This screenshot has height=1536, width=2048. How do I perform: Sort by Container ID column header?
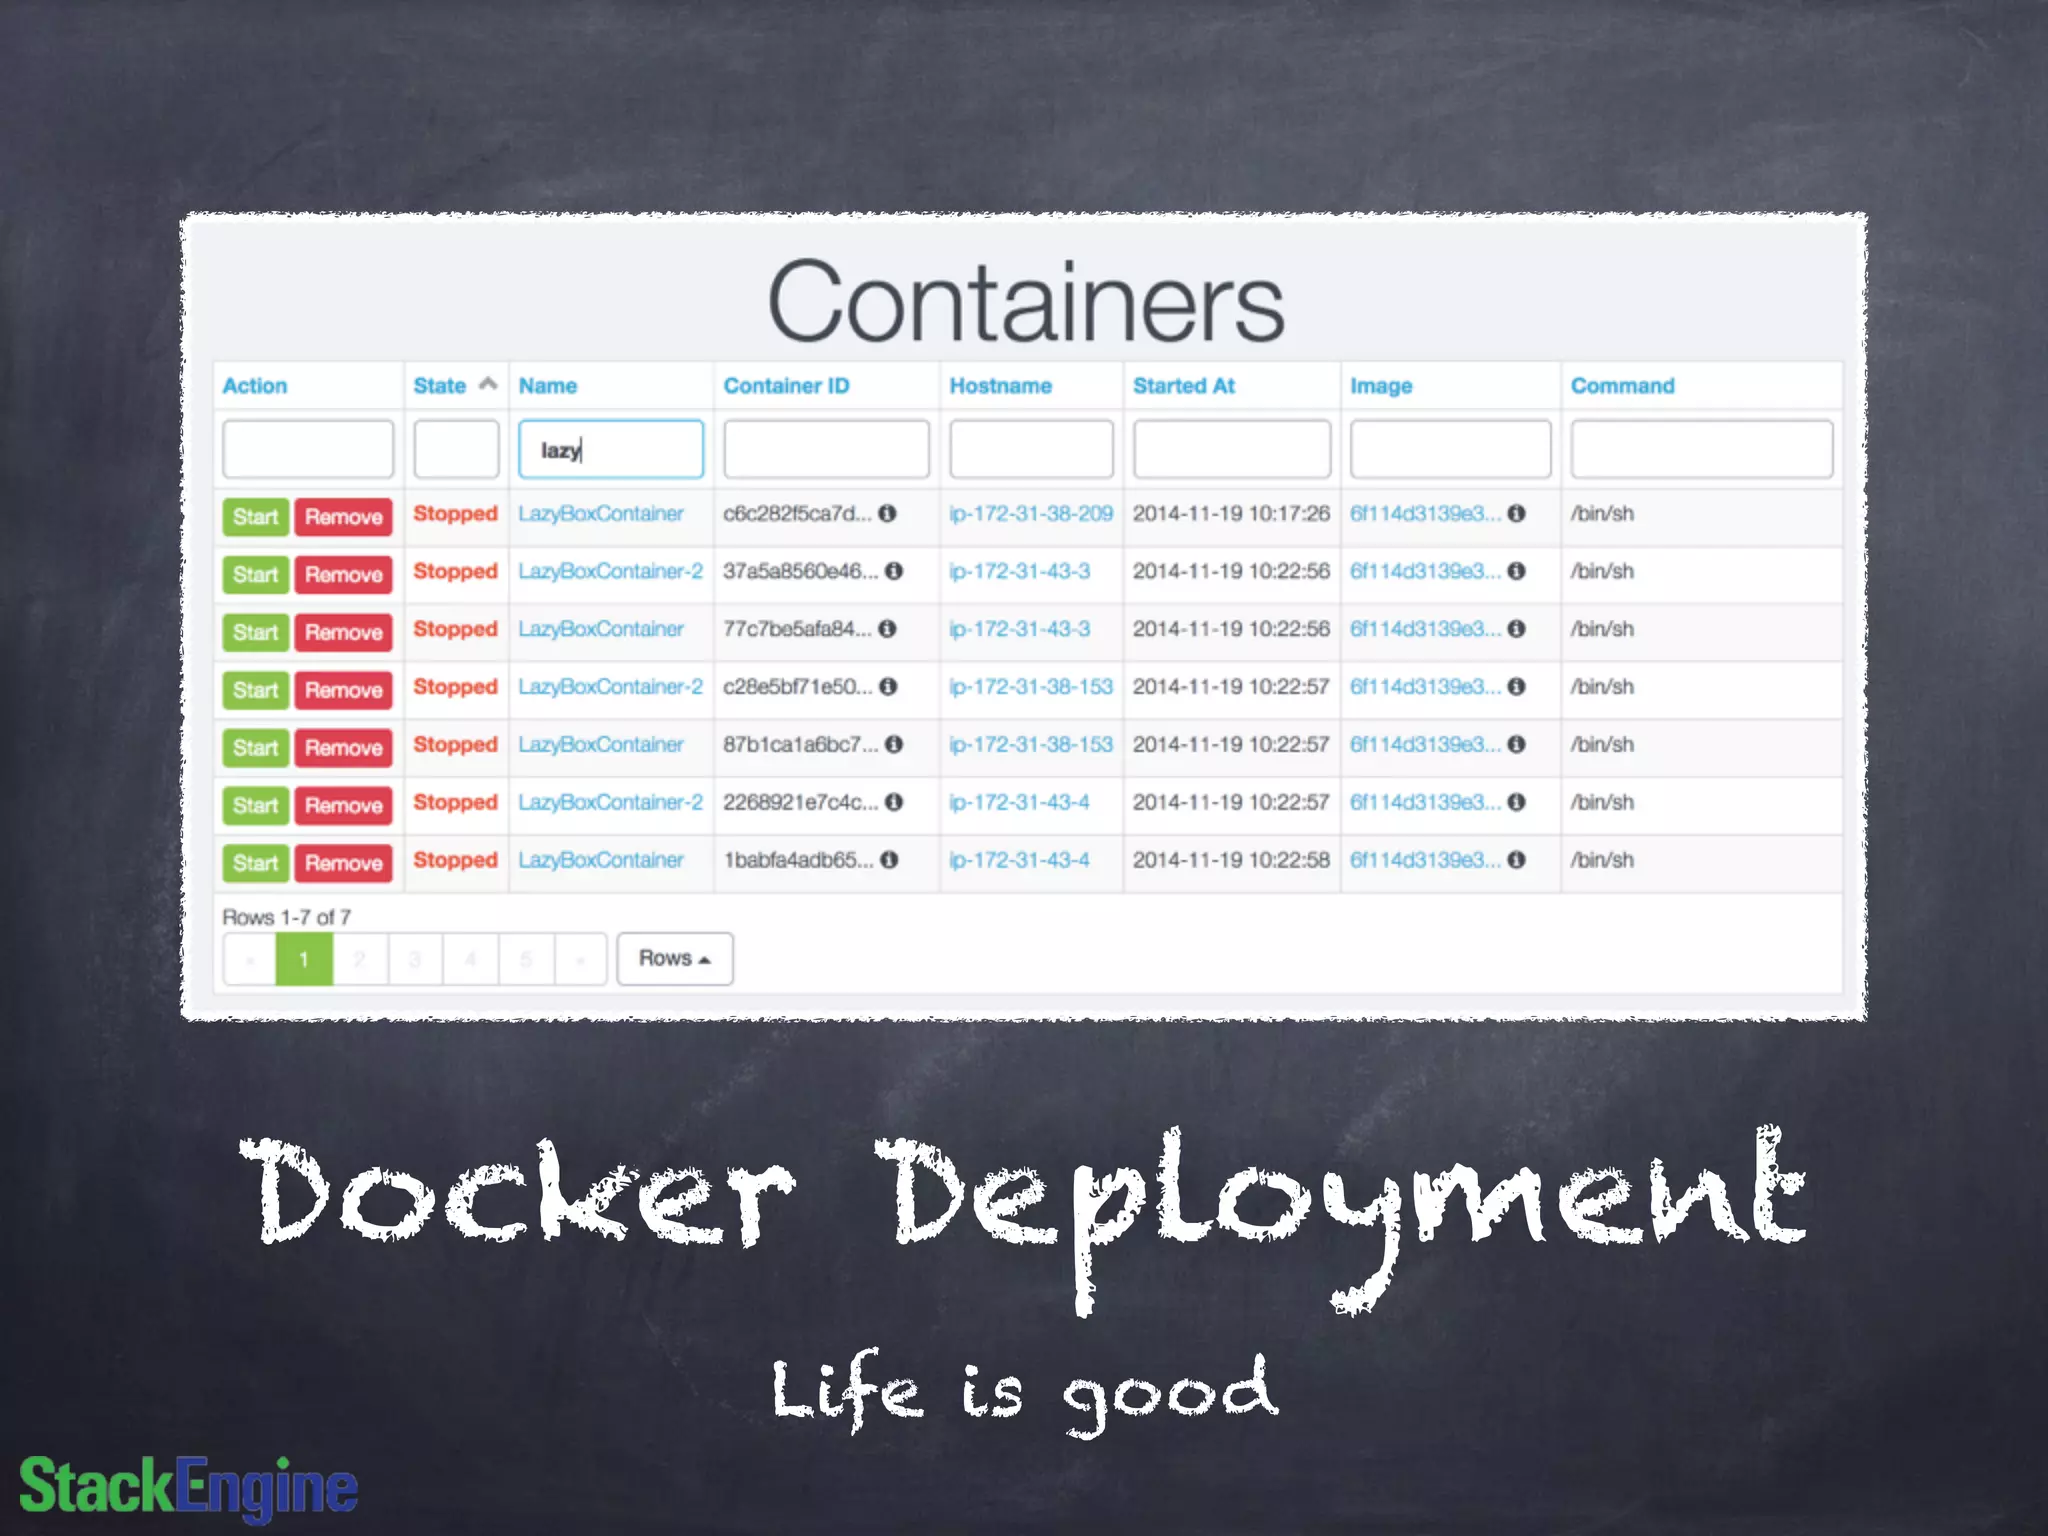coord(786,386)
